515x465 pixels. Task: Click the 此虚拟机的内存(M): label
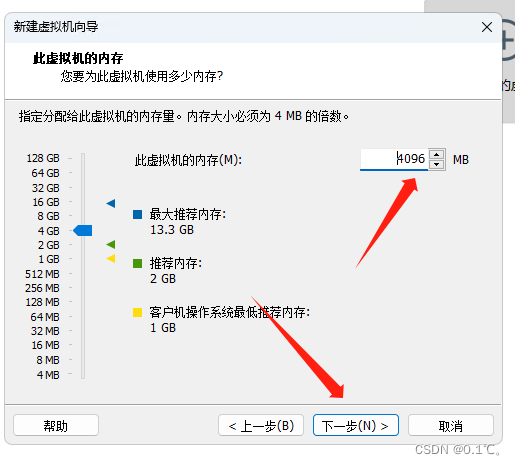pyautogui.click(x=188, y=160)
